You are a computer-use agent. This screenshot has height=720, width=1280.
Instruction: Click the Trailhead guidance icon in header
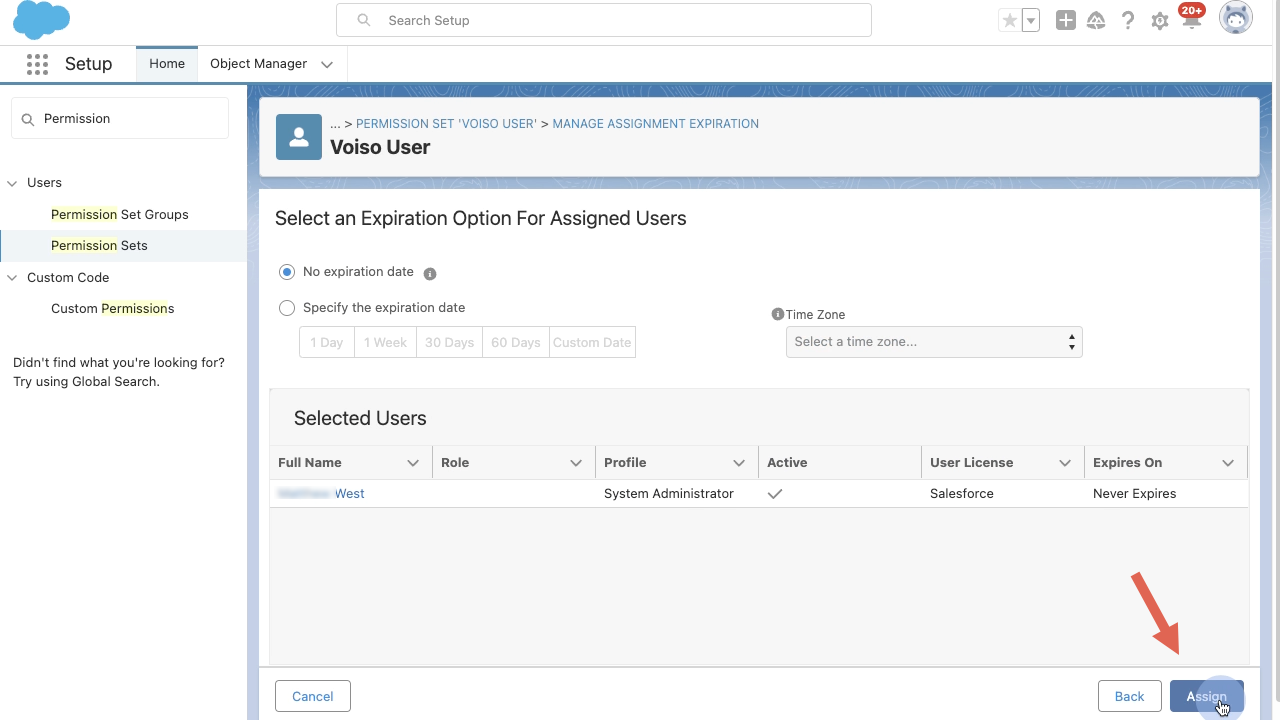click(x=1096, y=21)
